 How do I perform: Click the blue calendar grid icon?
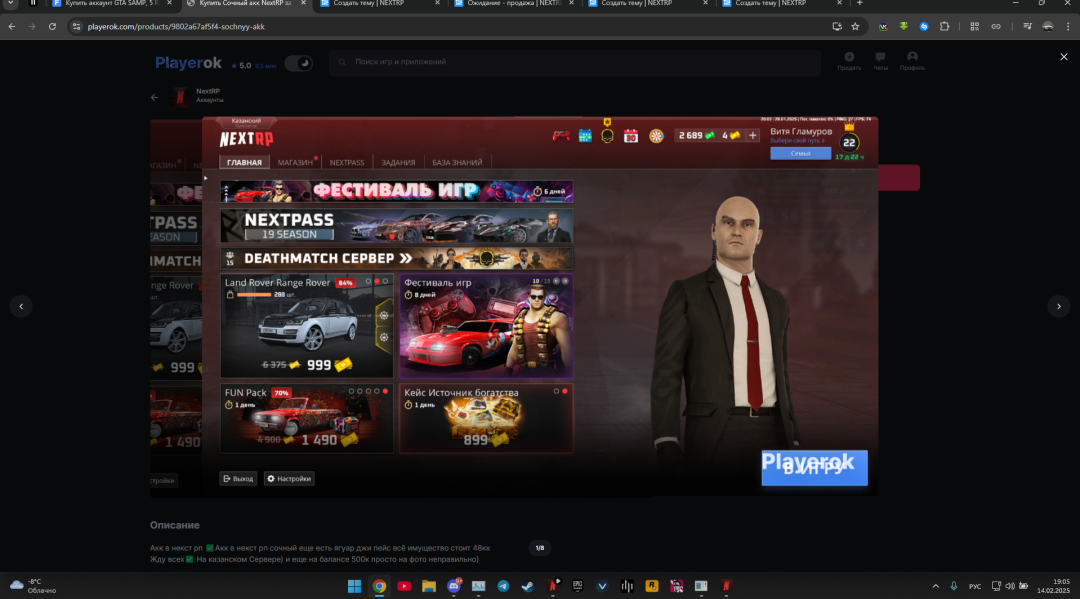[x=585, y=136]
